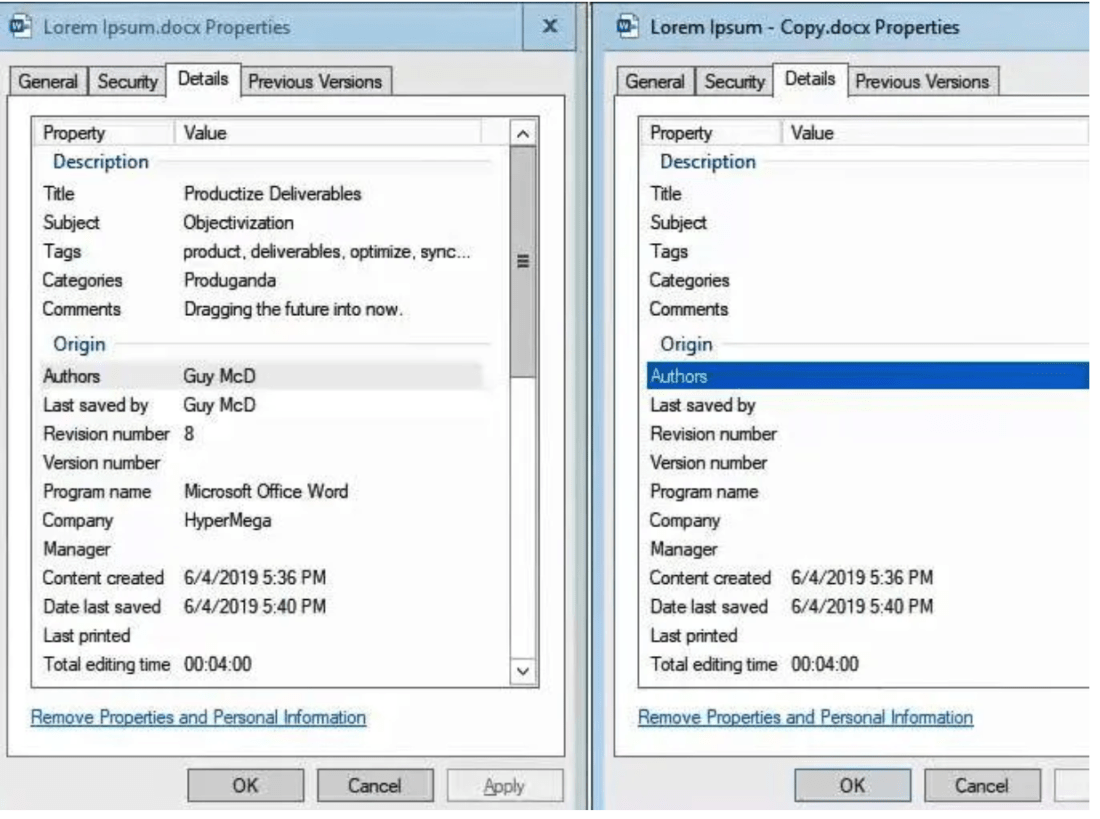1100x819 pixels.
Task: Click the 'Dragging the future into now.' comment
Action: 293,309
